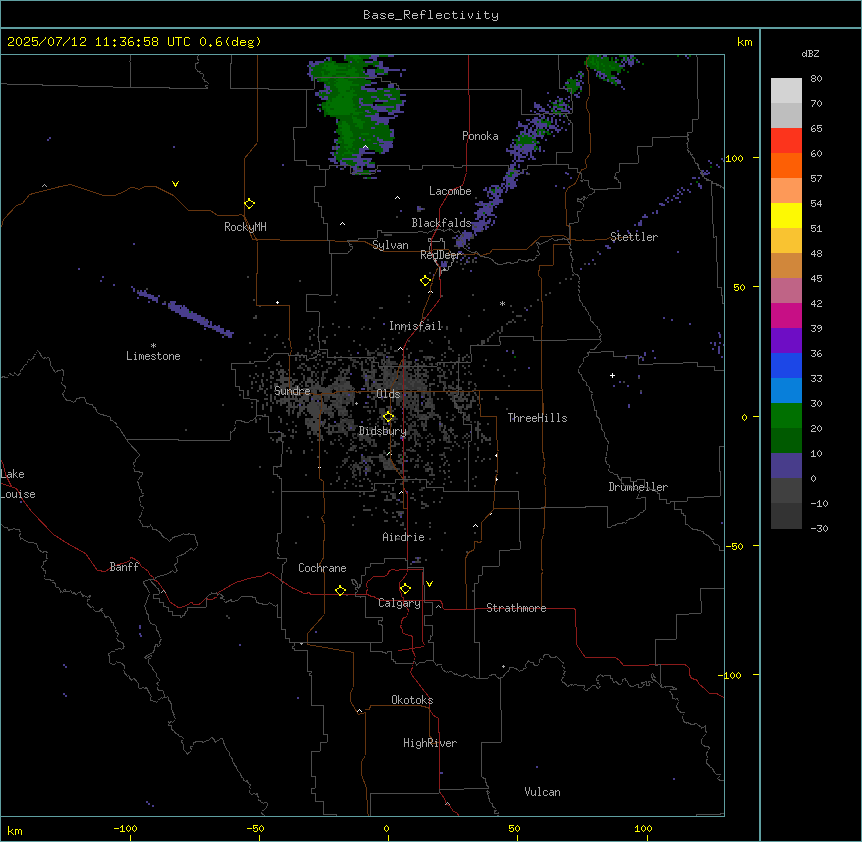Screen dimensions: 862x842
Task: Click the blue streak echo northwest of Limestone
Action: pyautogui.click(x=184, y=312)
